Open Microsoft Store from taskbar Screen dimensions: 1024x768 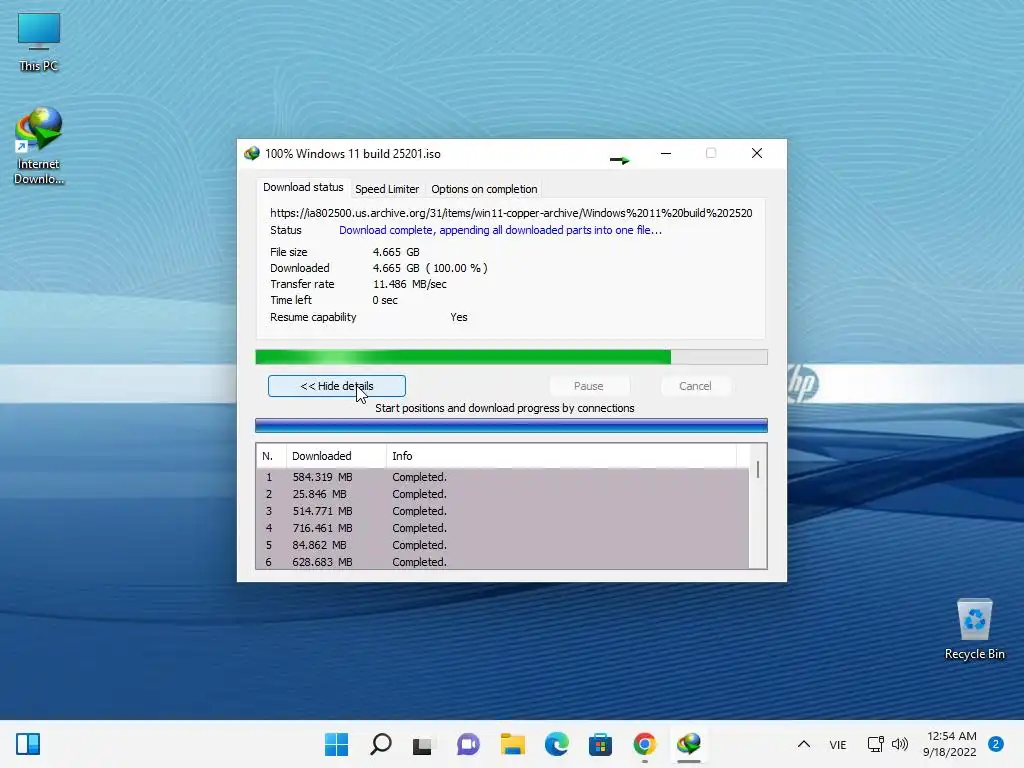click(x=600, y=744)
